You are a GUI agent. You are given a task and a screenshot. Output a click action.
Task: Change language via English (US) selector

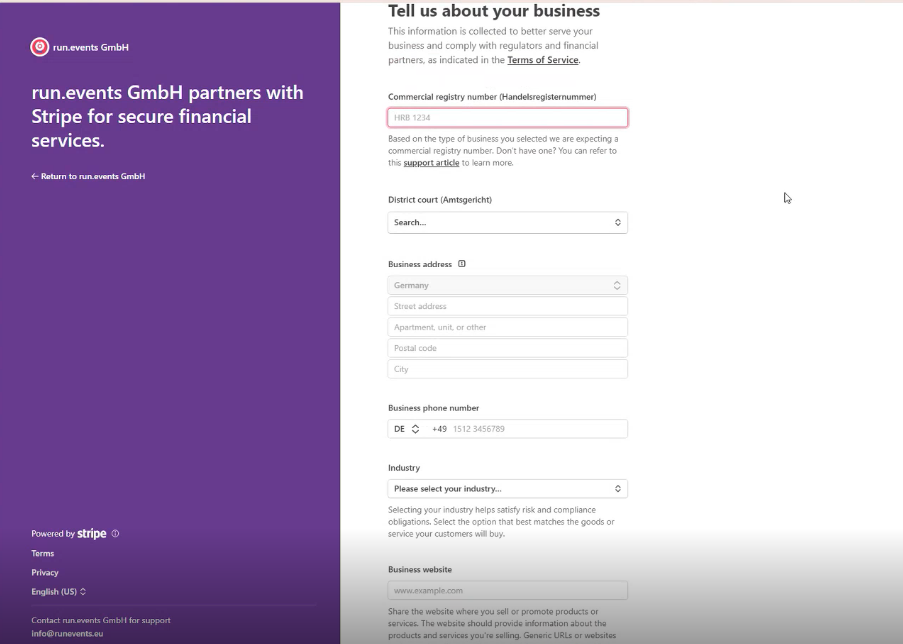59,592
